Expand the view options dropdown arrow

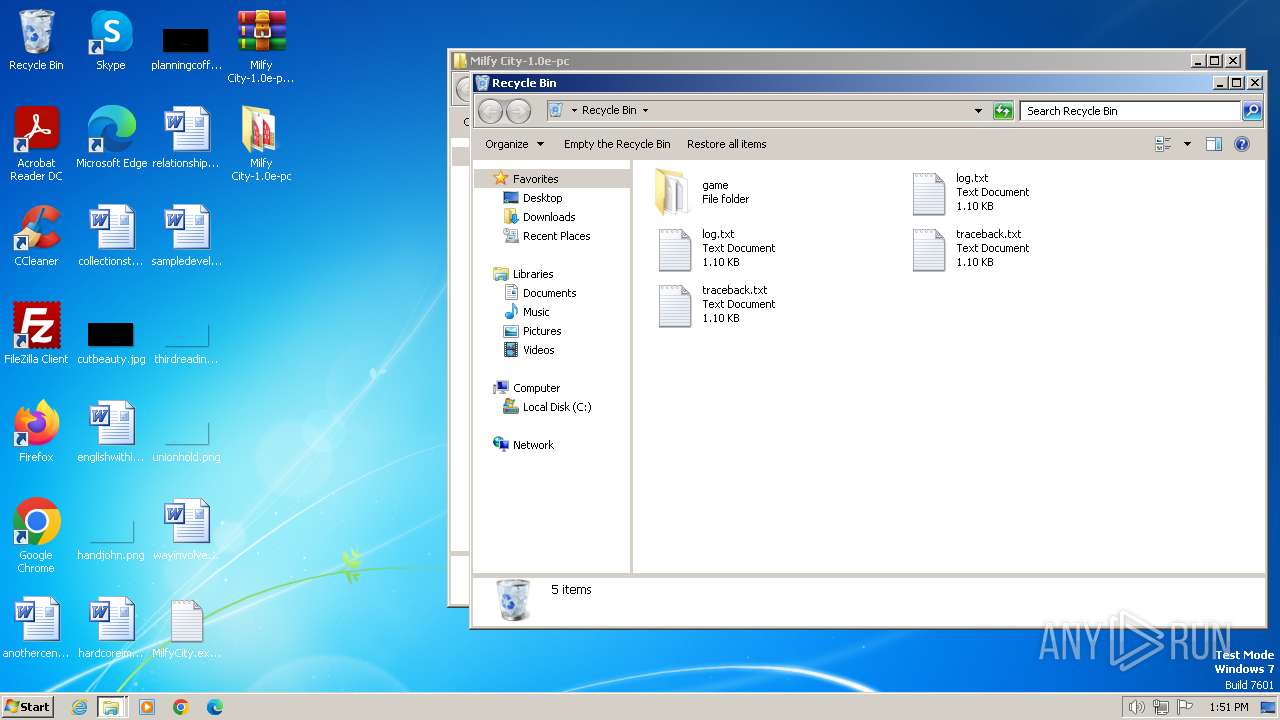[x=1187, y=144]
